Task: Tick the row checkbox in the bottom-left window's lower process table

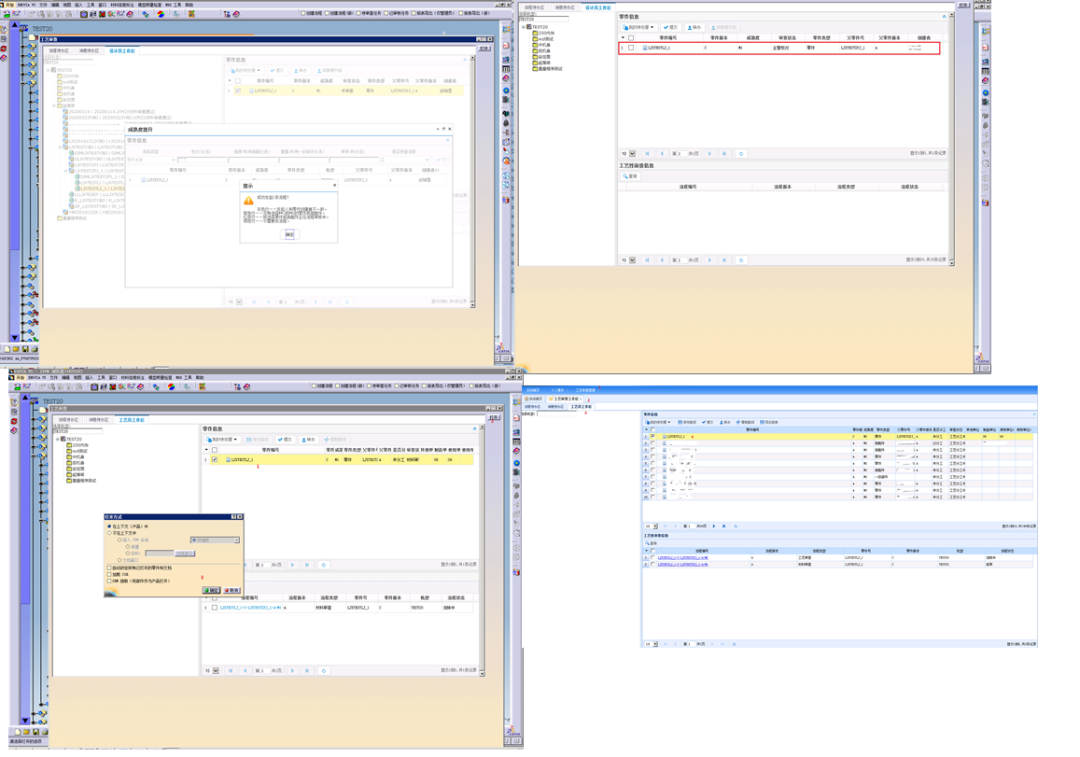Action: coord(214,608)
